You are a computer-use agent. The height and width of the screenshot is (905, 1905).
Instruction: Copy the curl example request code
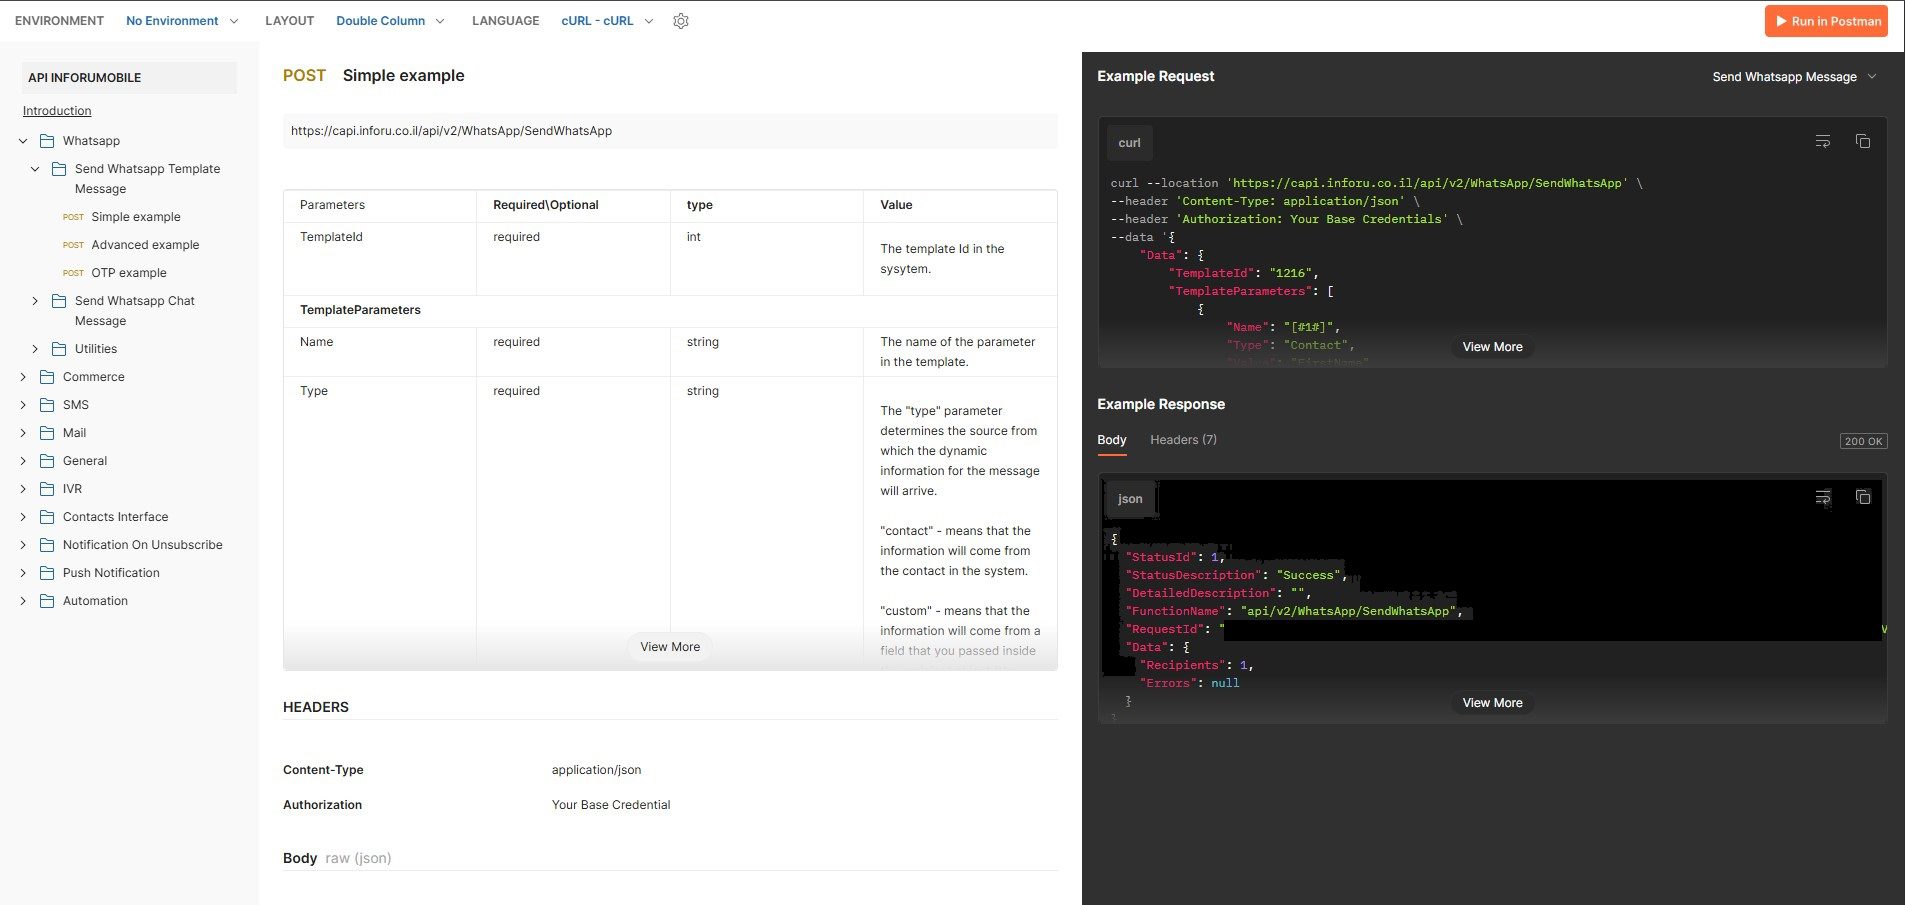pyautogui.click(x=1863, y=142)
